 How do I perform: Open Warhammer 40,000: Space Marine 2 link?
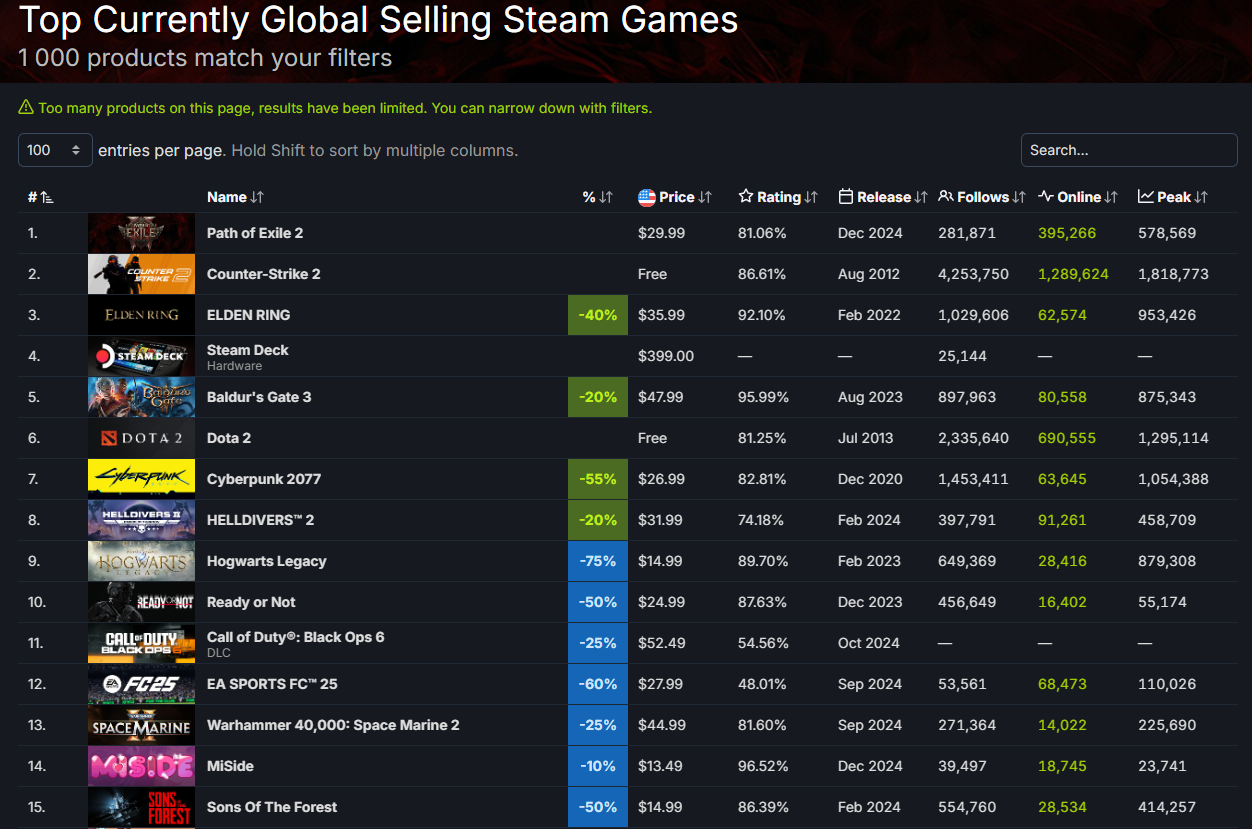[x=333, y=725]
